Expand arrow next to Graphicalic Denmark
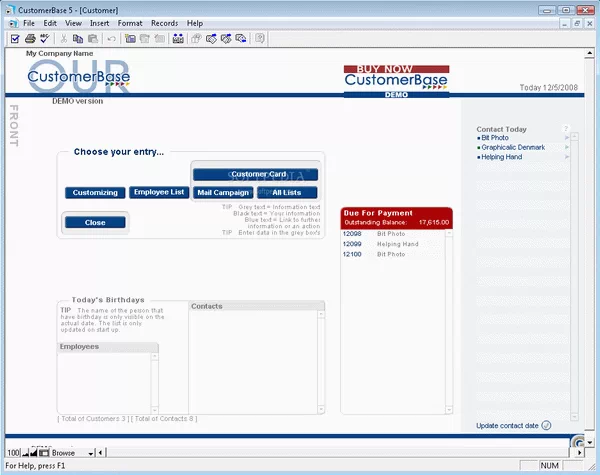Image resolution: width=600 pixels, height=475 pixels. tap(567, 147)
